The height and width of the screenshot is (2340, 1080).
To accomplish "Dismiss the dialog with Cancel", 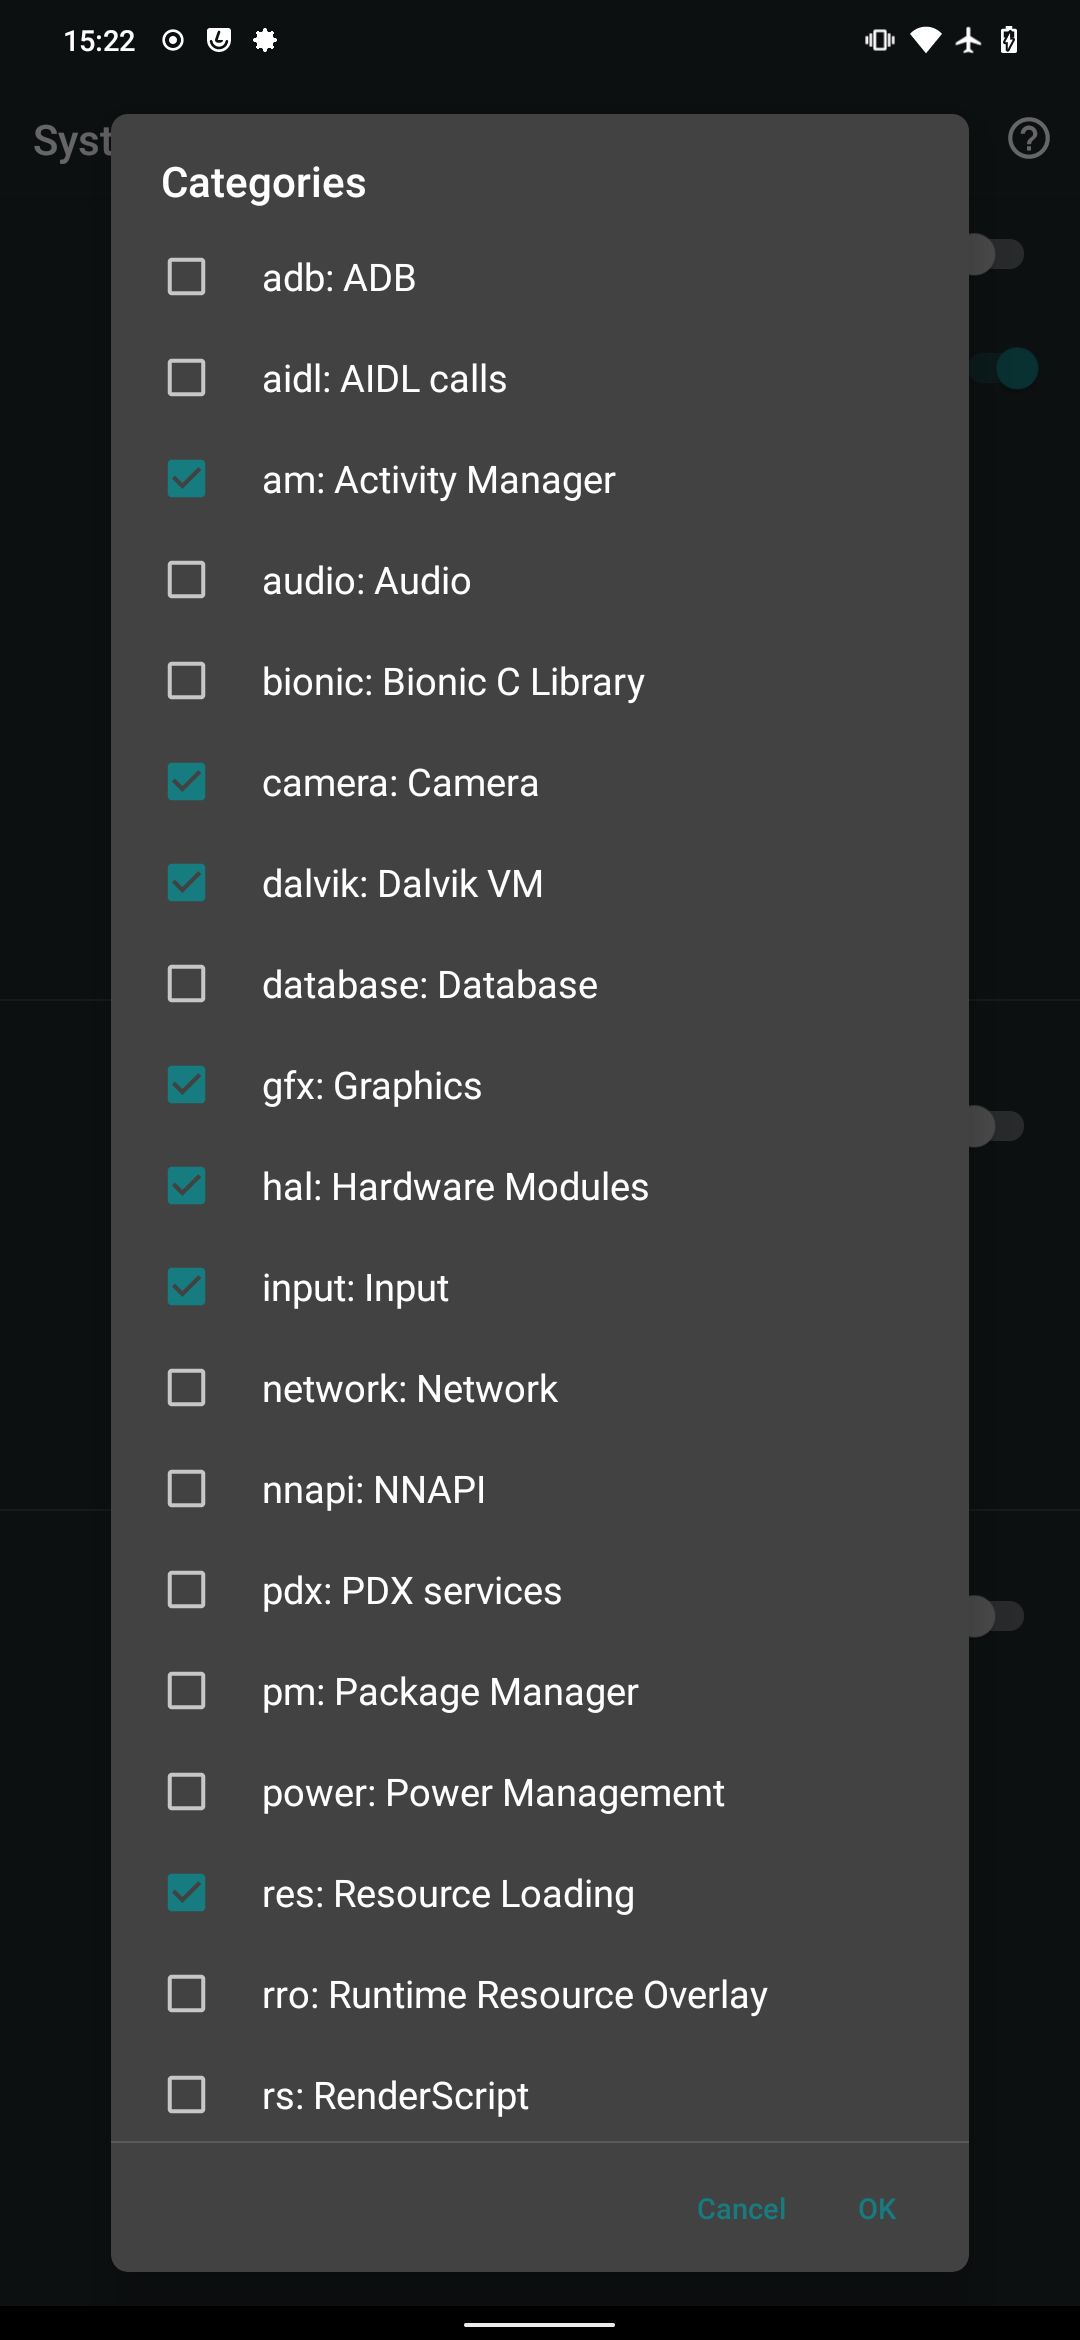I will pyautogui.click(x=740, y=2209).
